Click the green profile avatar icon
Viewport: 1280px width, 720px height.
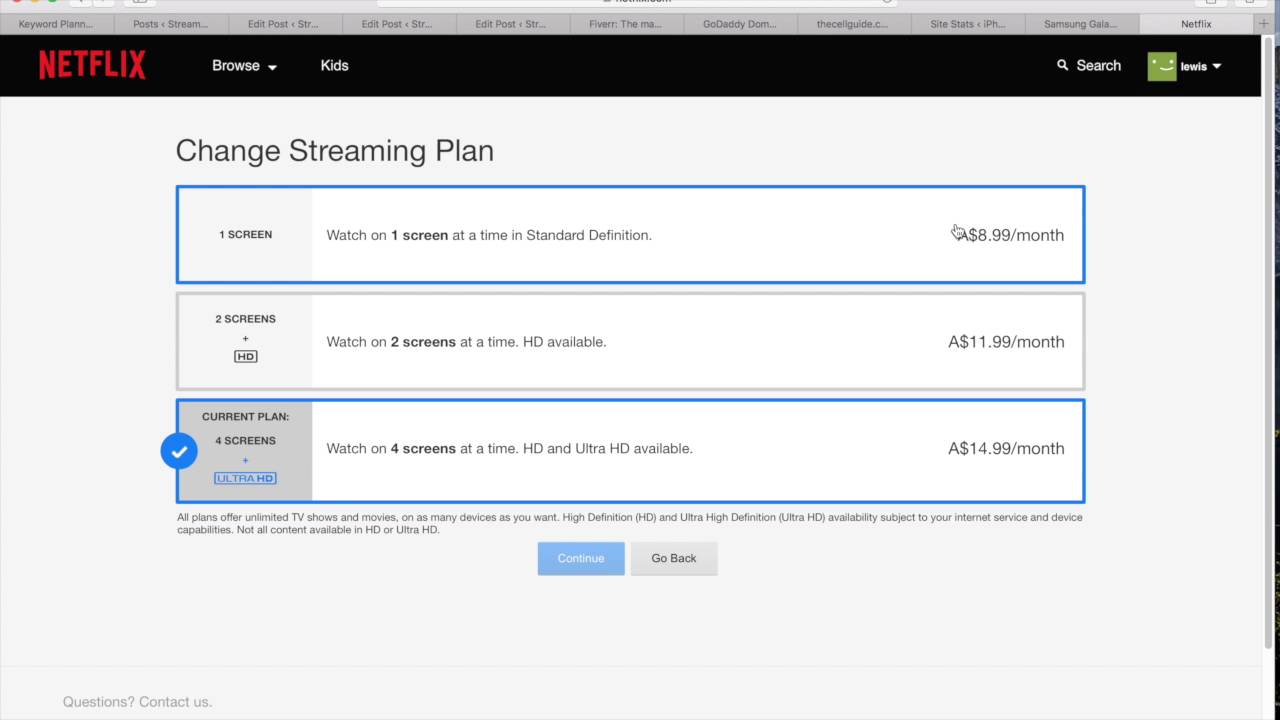tap(1162, 66)
